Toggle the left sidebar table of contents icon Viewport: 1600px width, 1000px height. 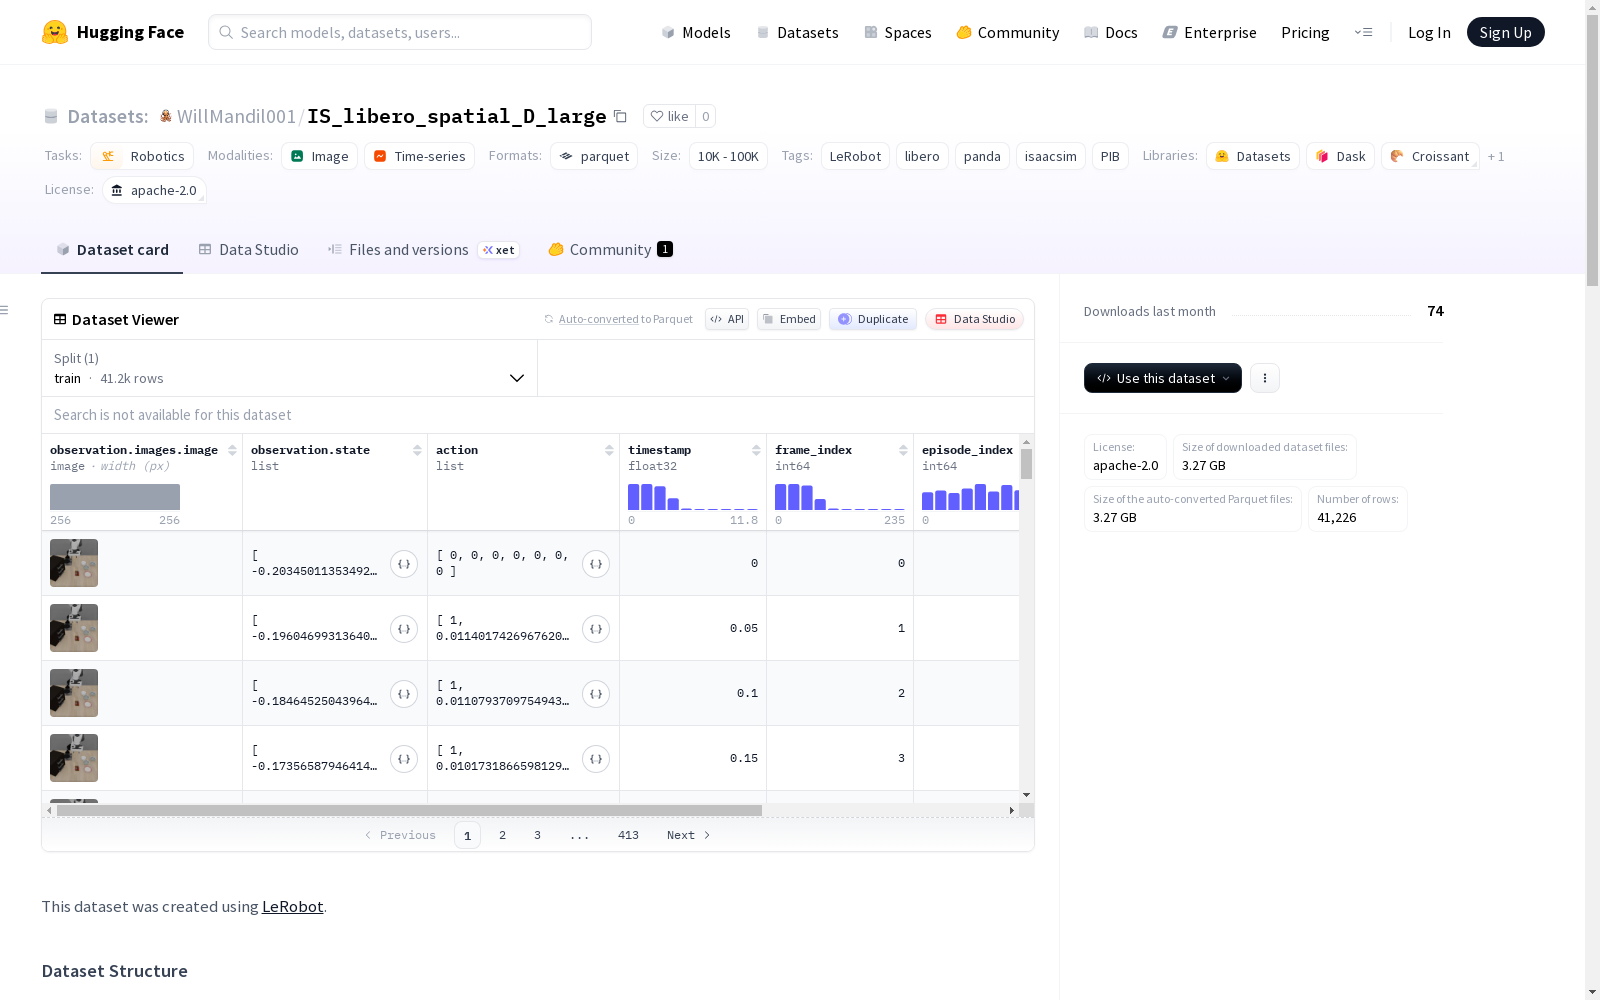(x=5, y=310)
